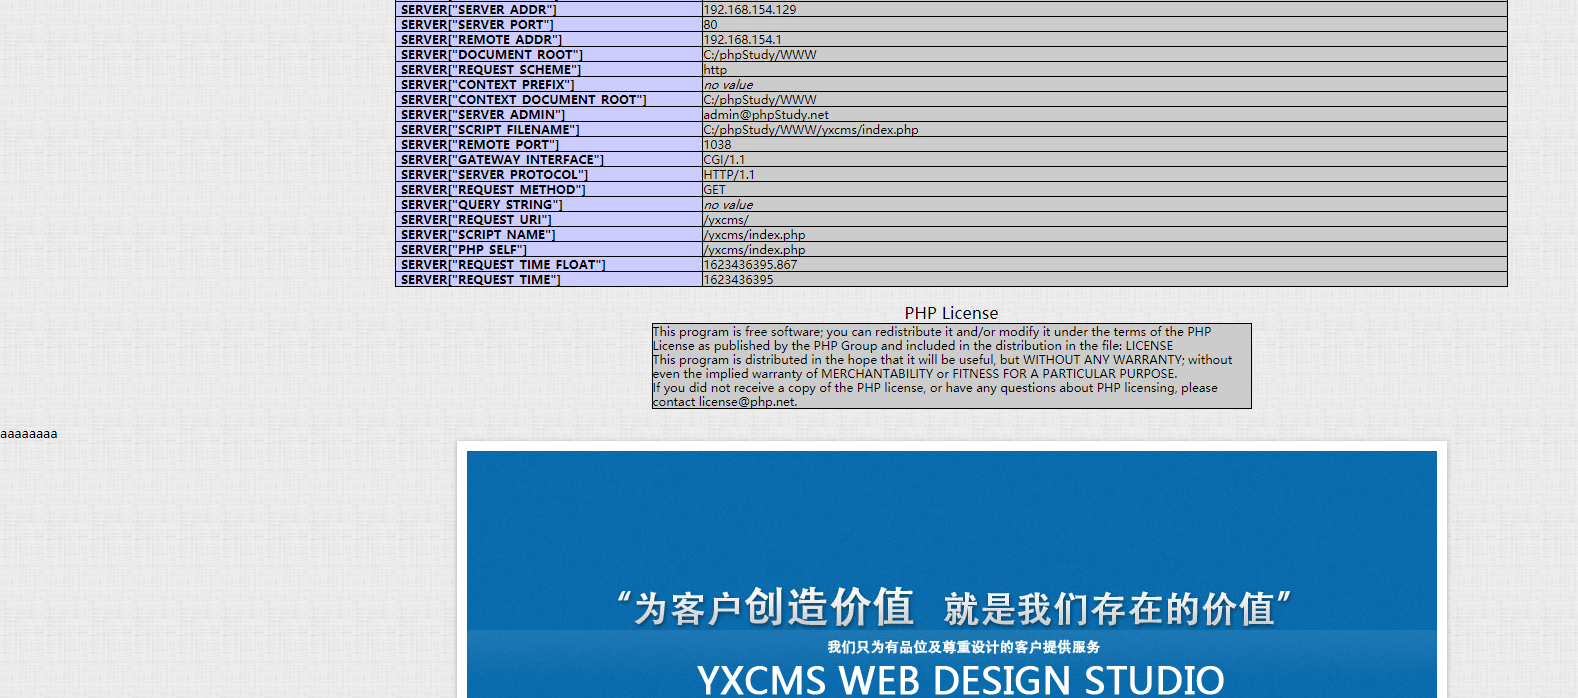Click the SERVER["GATEWAY_INTERFACE"] key cell
1578x698 pixels.
coord(549,159)
